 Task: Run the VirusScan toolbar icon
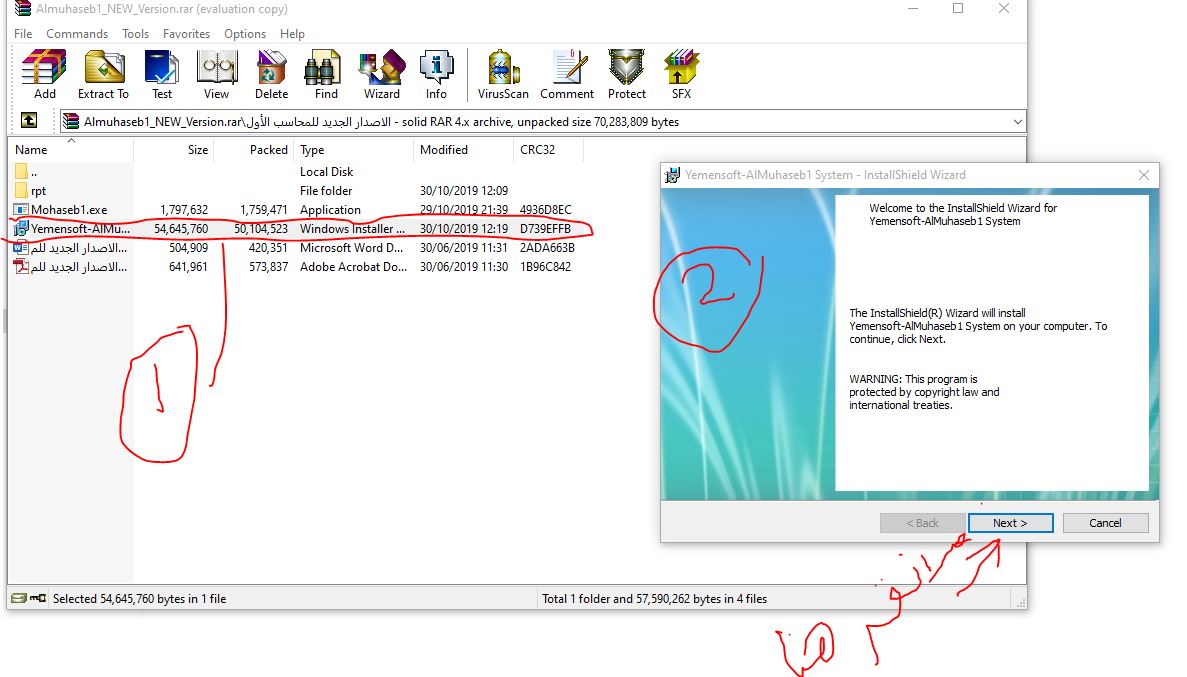[x=503, y=68]
